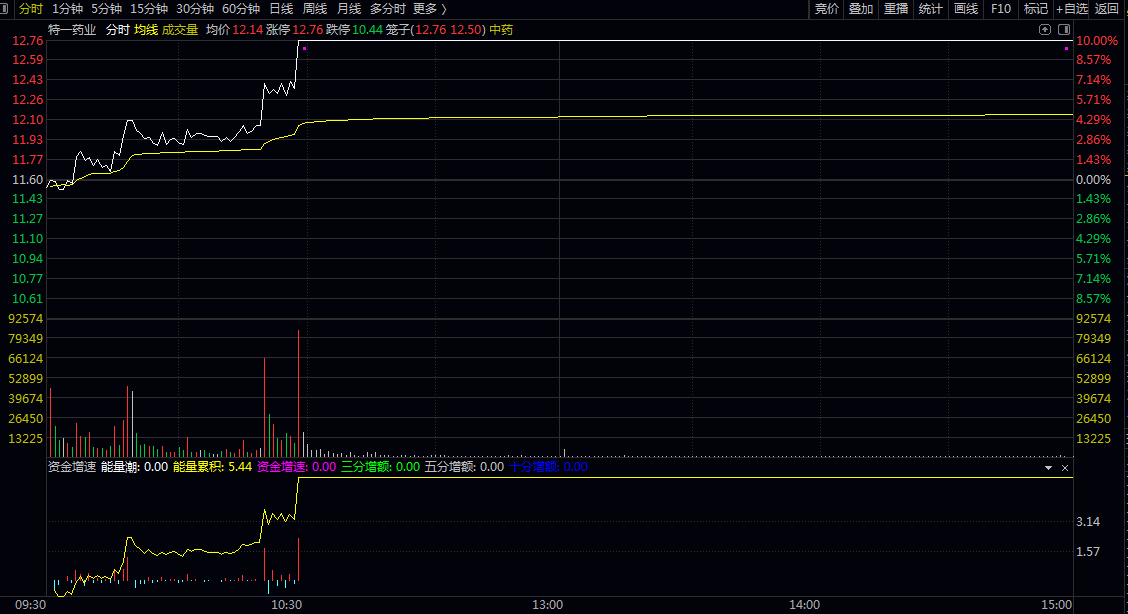Click the 返回 back button
Viewport: 1128px width, 614px height.
(1107, 9)
